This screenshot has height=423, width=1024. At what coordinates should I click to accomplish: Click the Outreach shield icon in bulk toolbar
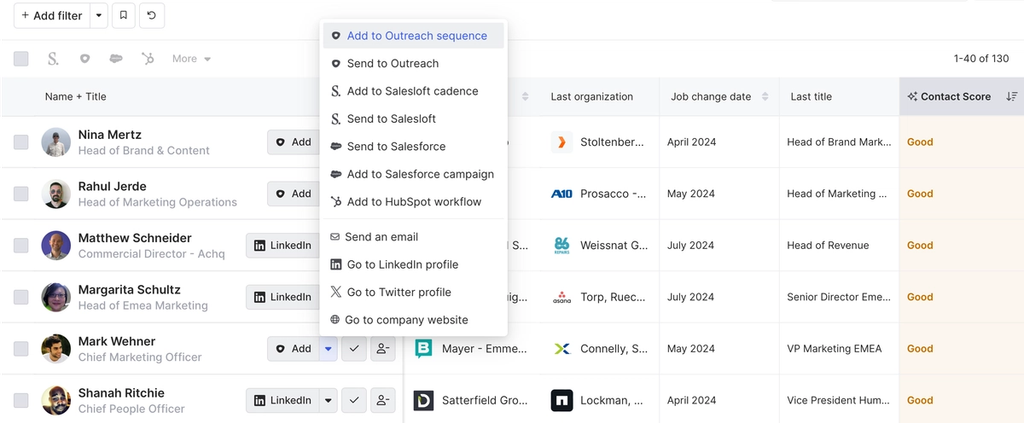(84, 59)
